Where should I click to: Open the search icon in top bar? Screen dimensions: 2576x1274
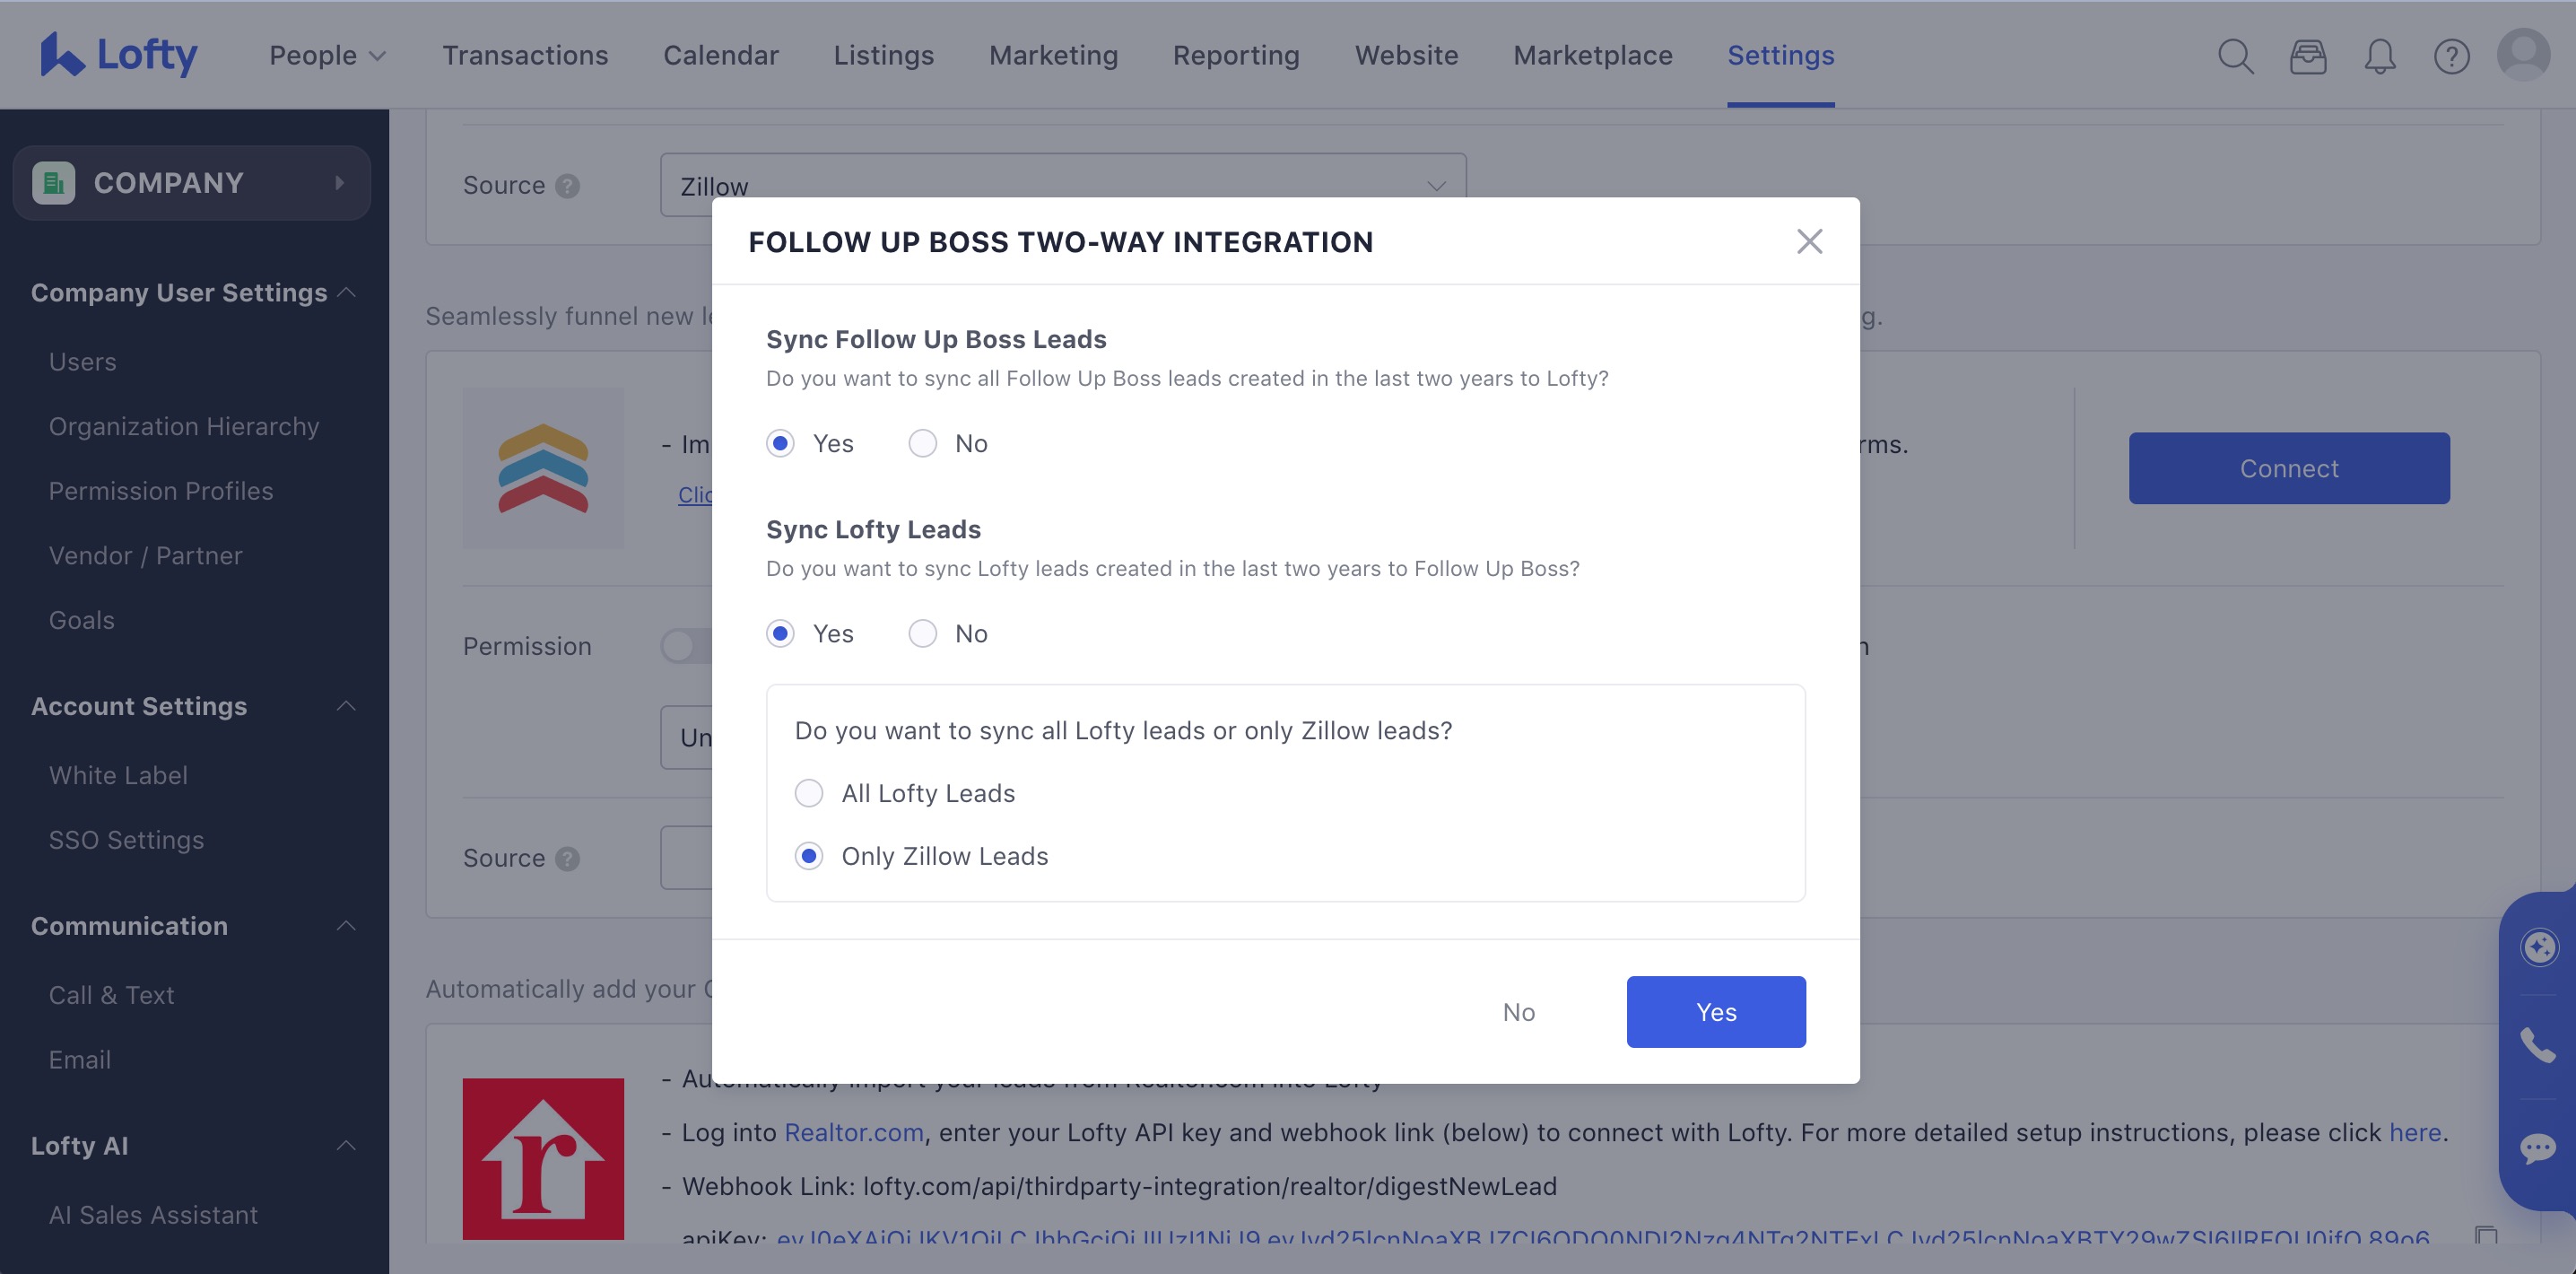[x=2236, y=56]
